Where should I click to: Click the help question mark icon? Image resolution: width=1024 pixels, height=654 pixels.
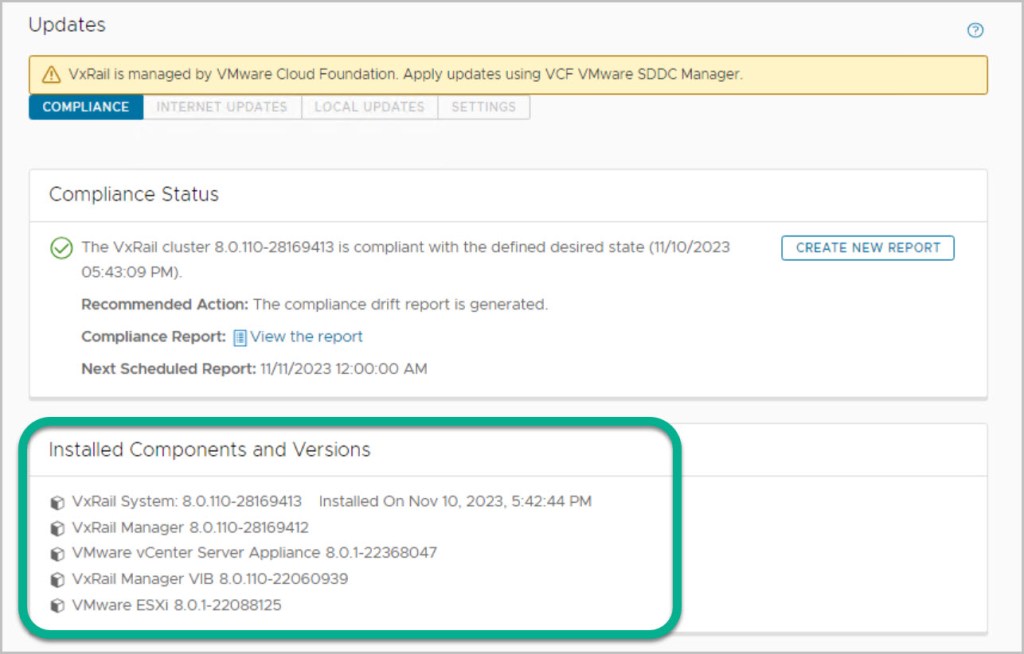pyautogui.click(x=975, y=30)
